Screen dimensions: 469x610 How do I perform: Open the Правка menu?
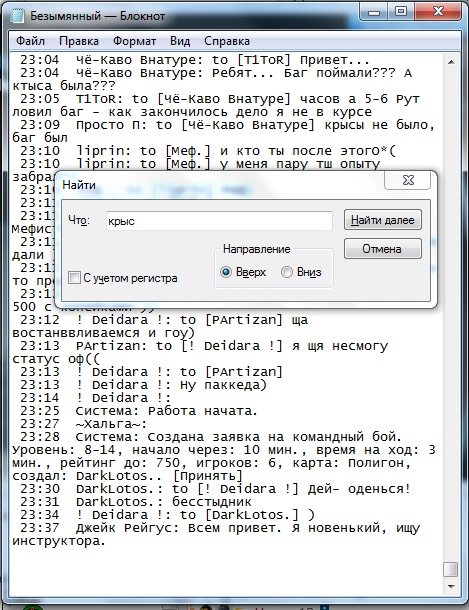click(79, 41)
